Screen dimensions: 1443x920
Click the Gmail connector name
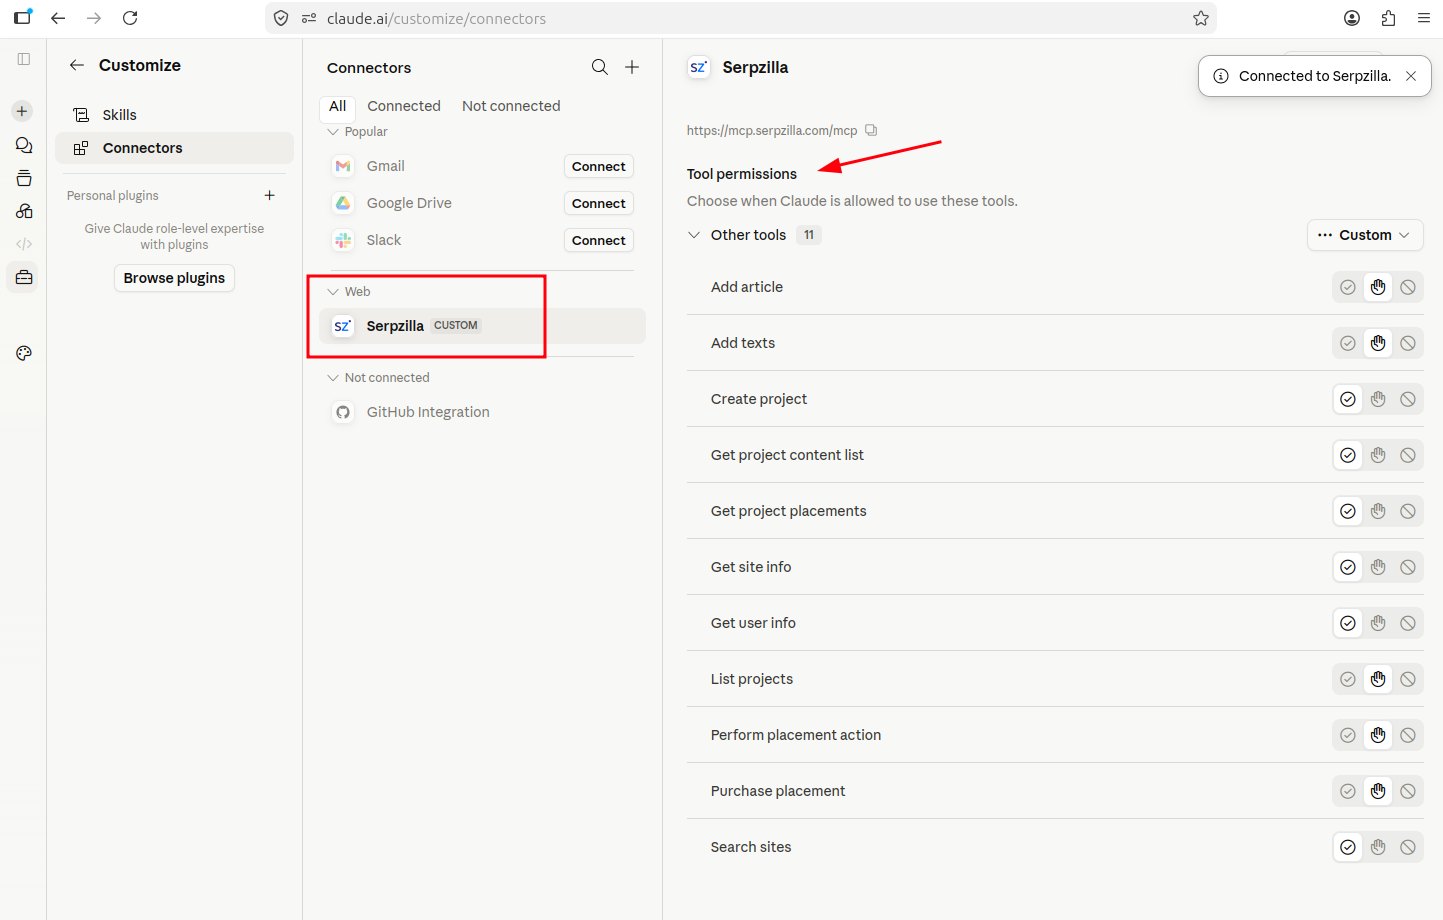pos(386,166)
